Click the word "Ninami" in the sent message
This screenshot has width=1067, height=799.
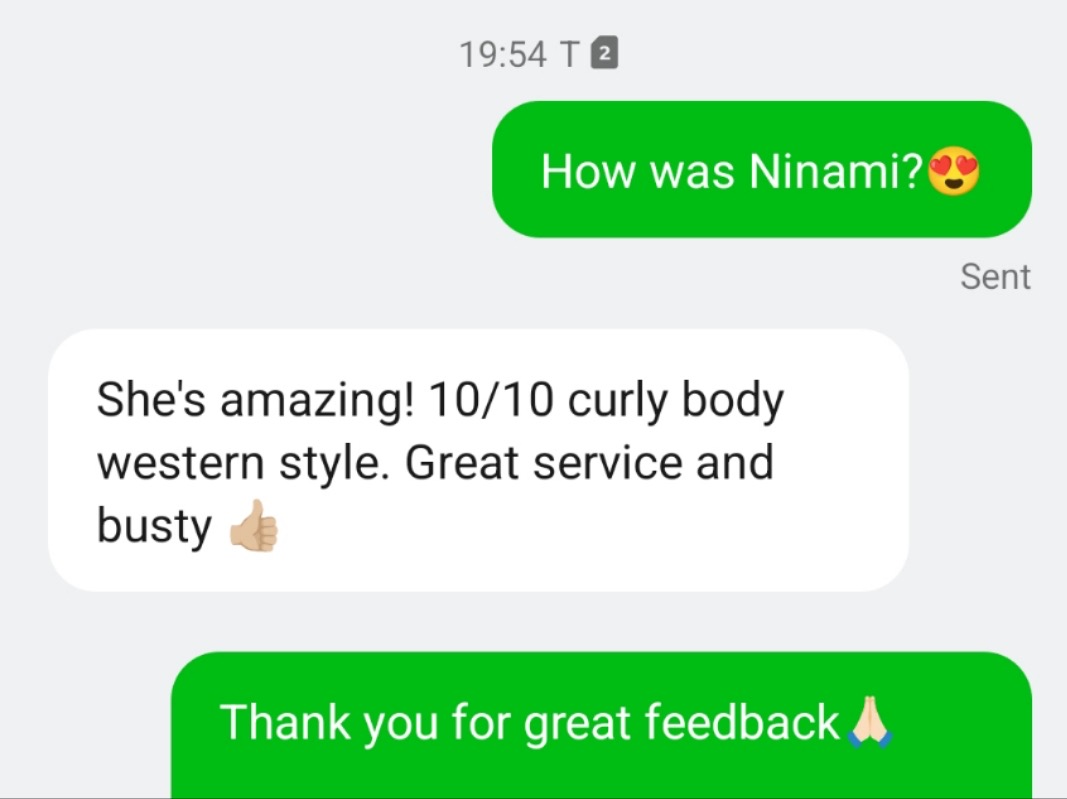pos(827,171)
